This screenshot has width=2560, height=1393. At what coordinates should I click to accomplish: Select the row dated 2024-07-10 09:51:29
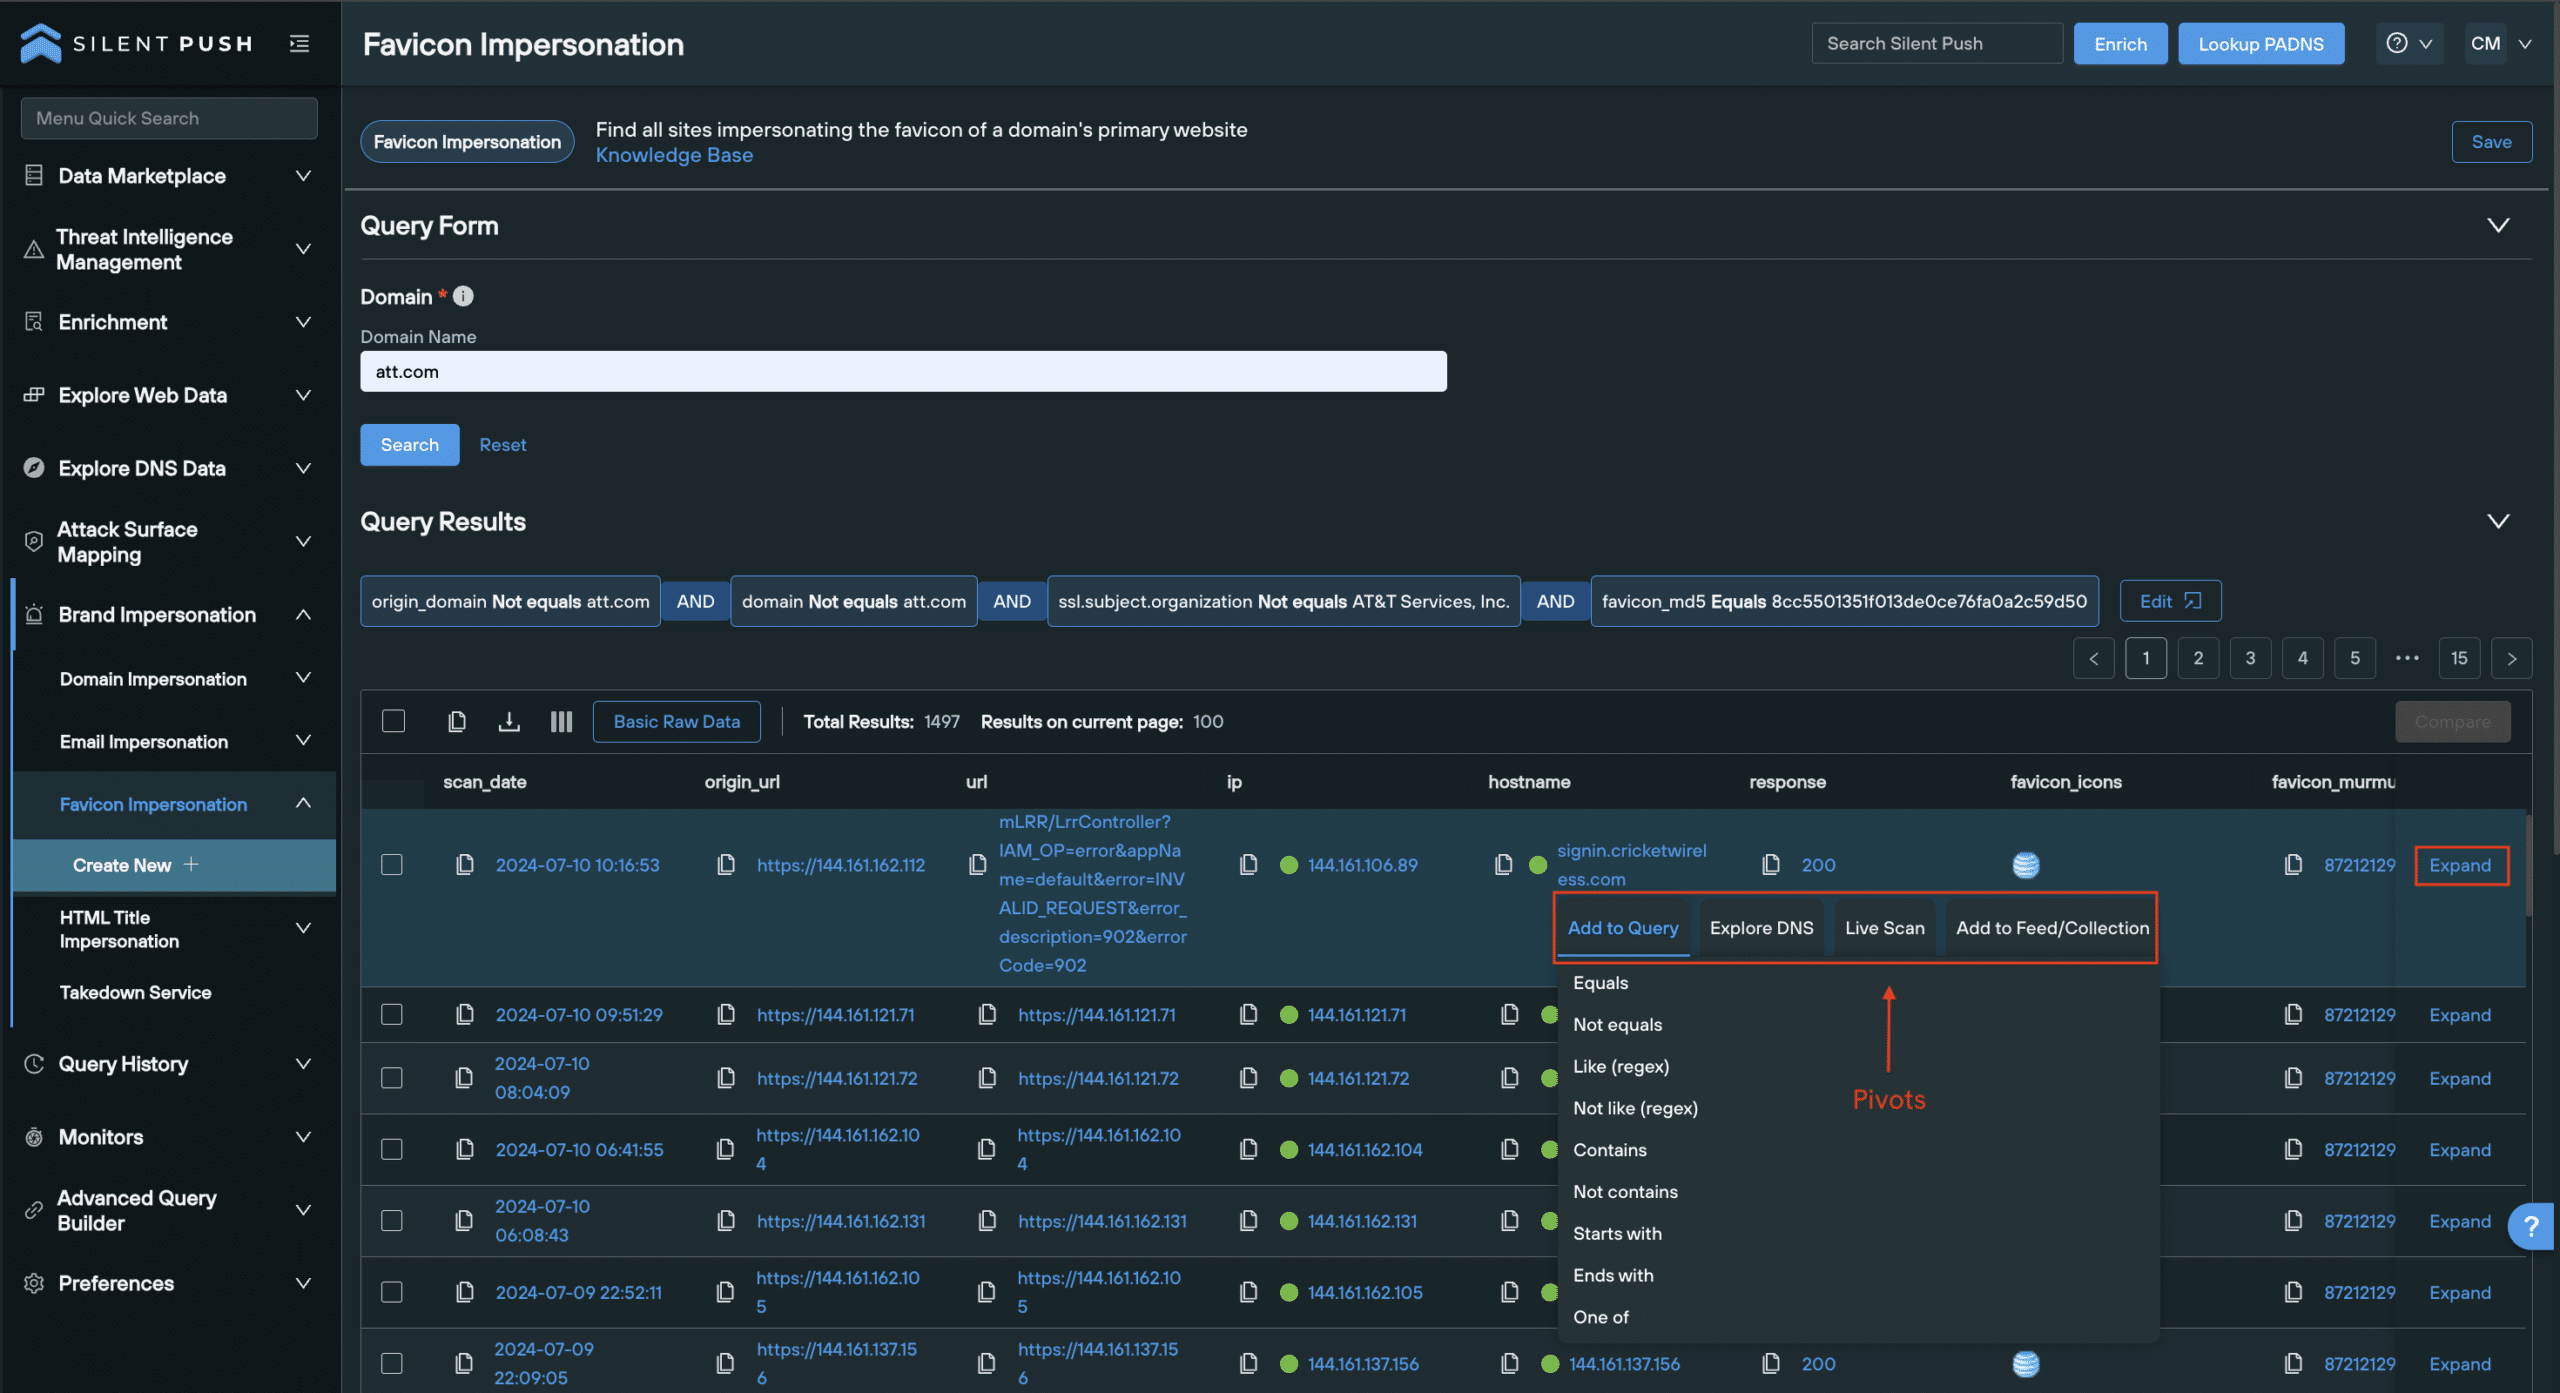point(392,1014)
